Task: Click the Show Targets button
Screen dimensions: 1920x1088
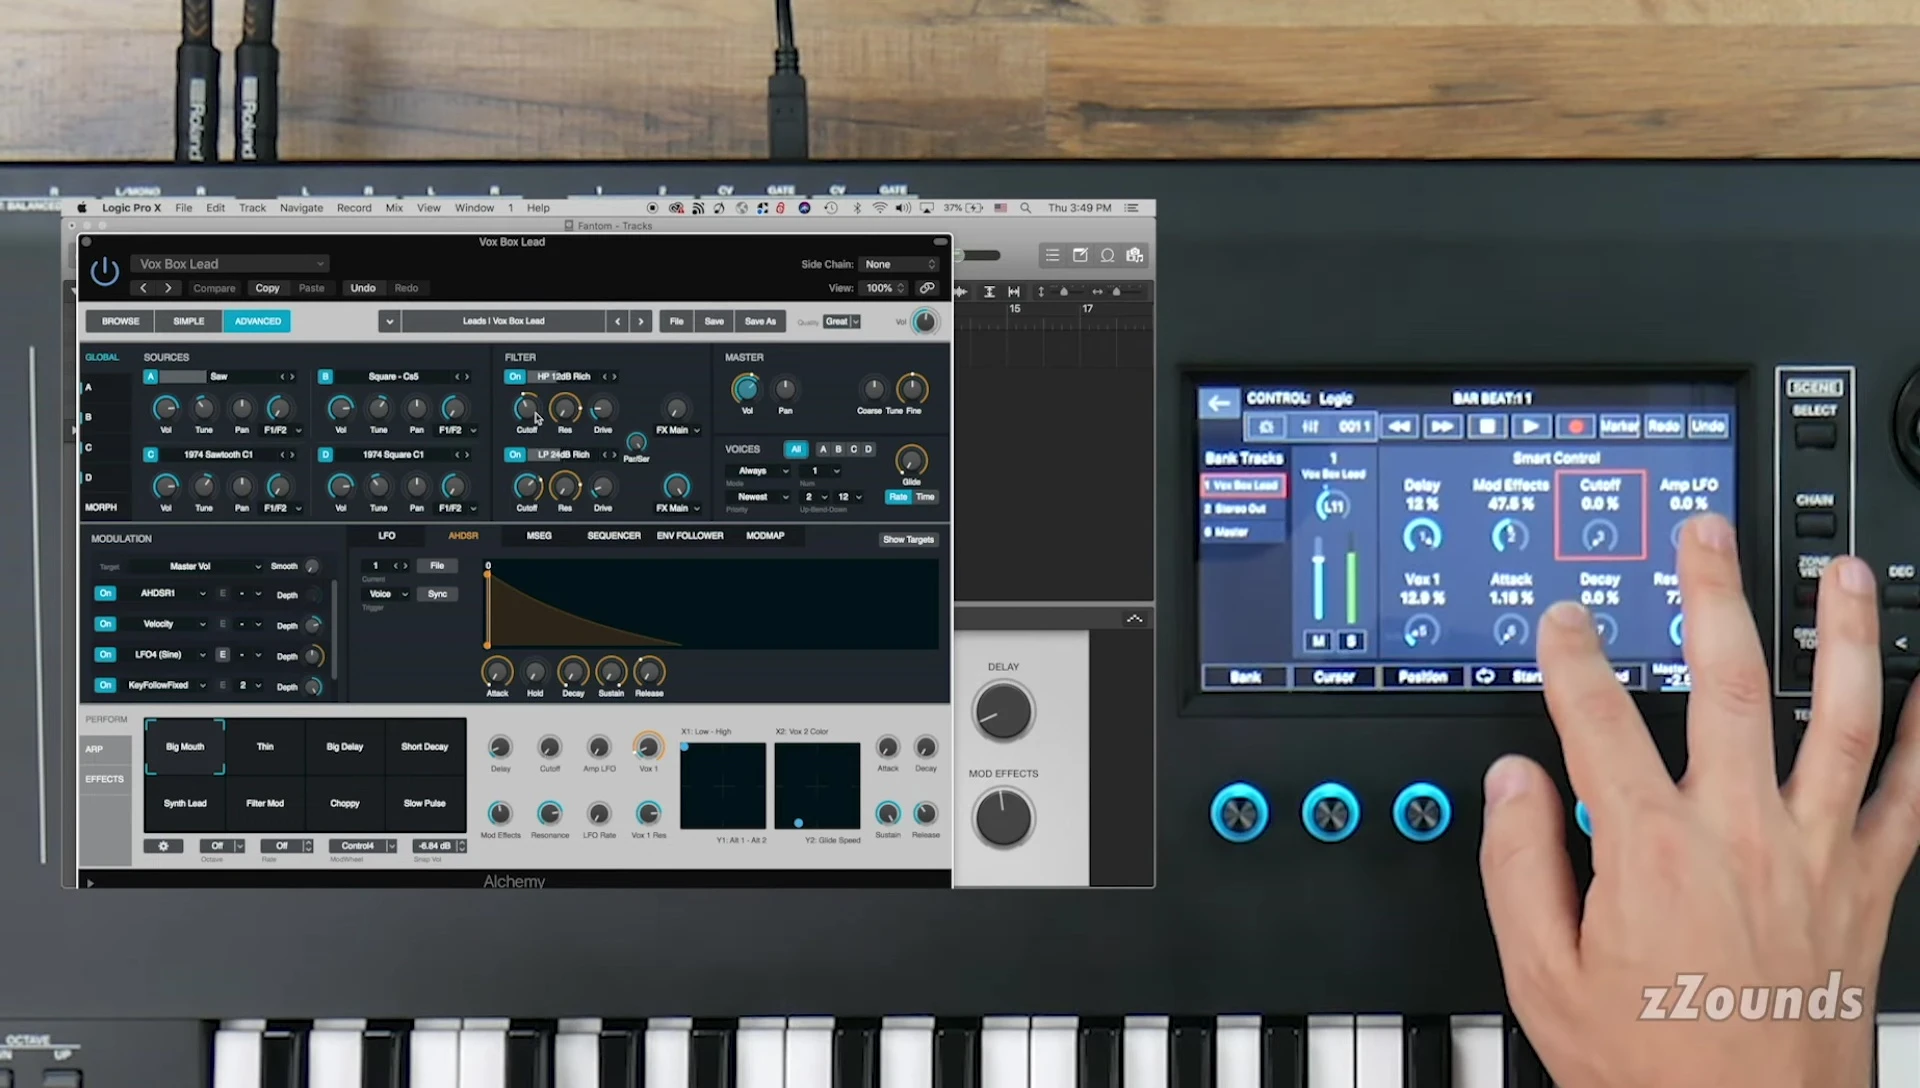Action: 908,540
